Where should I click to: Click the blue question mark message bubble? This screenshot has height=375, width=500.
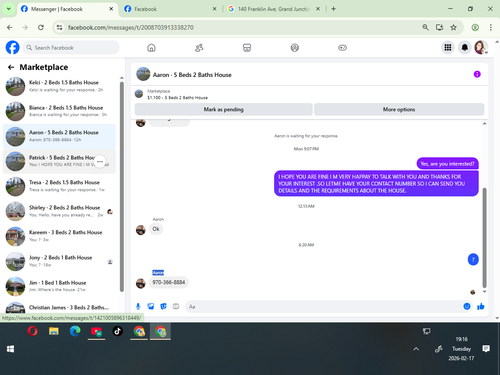473,259
